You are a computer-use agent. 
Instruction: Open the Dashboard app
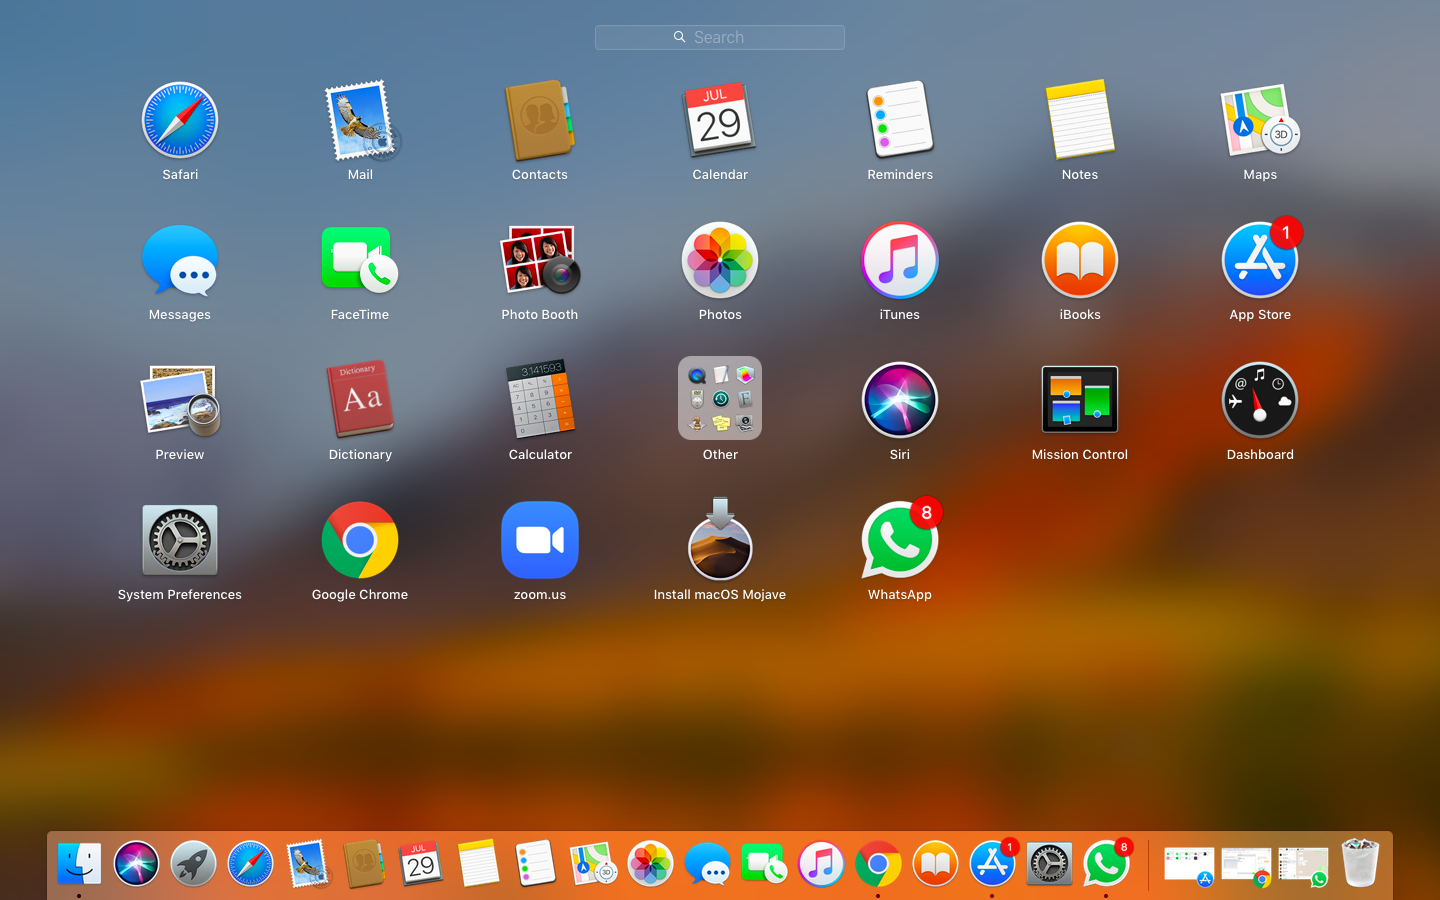1260,400
